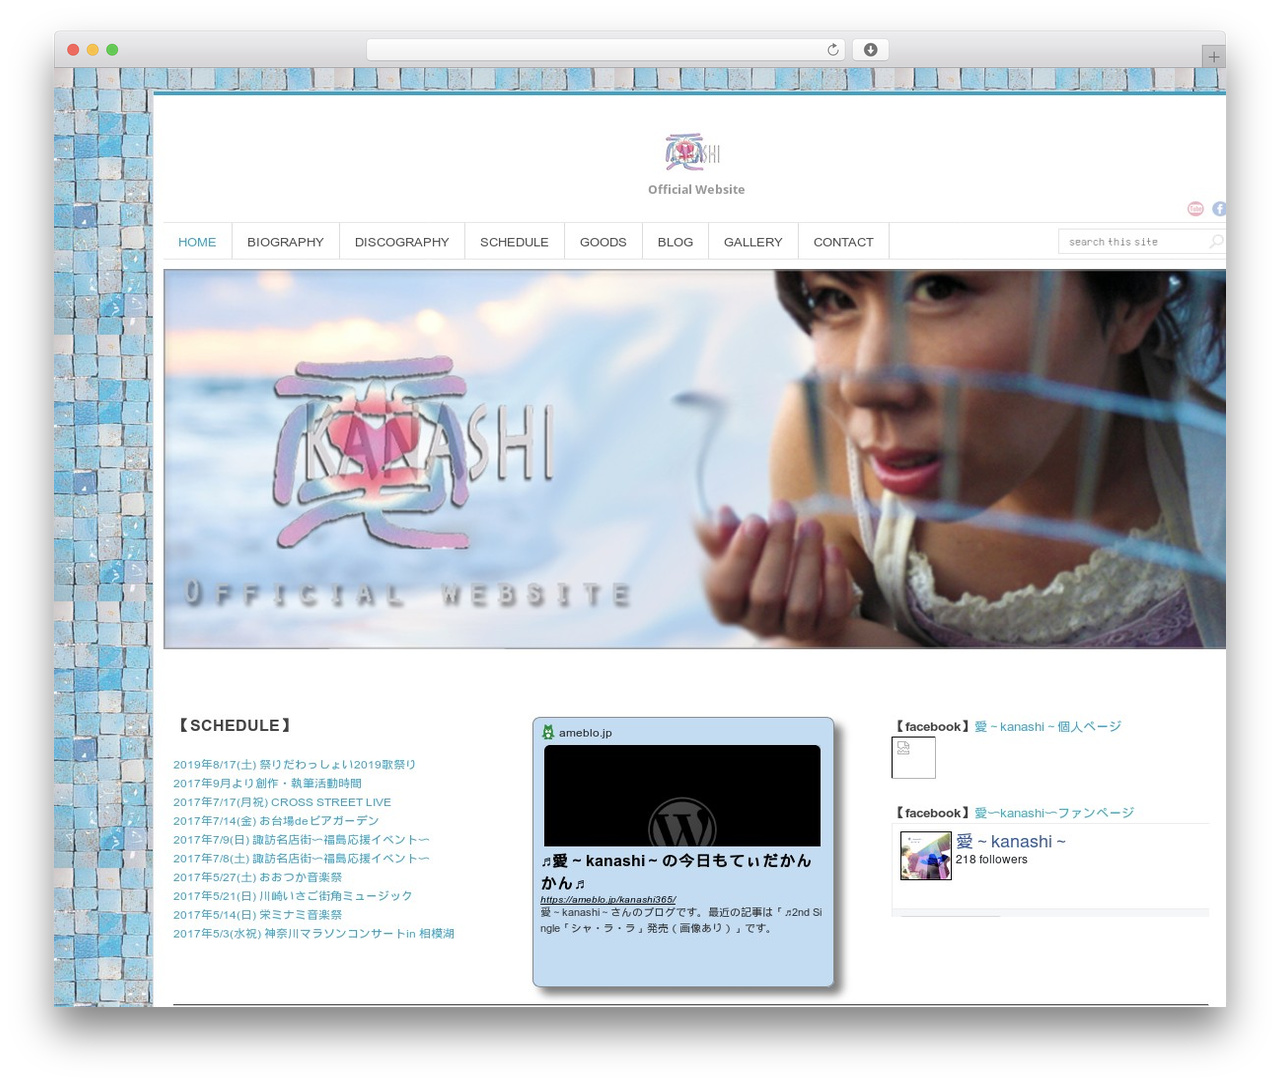Open the DISCOGRAPHY menu item

(x=402, y=242)
